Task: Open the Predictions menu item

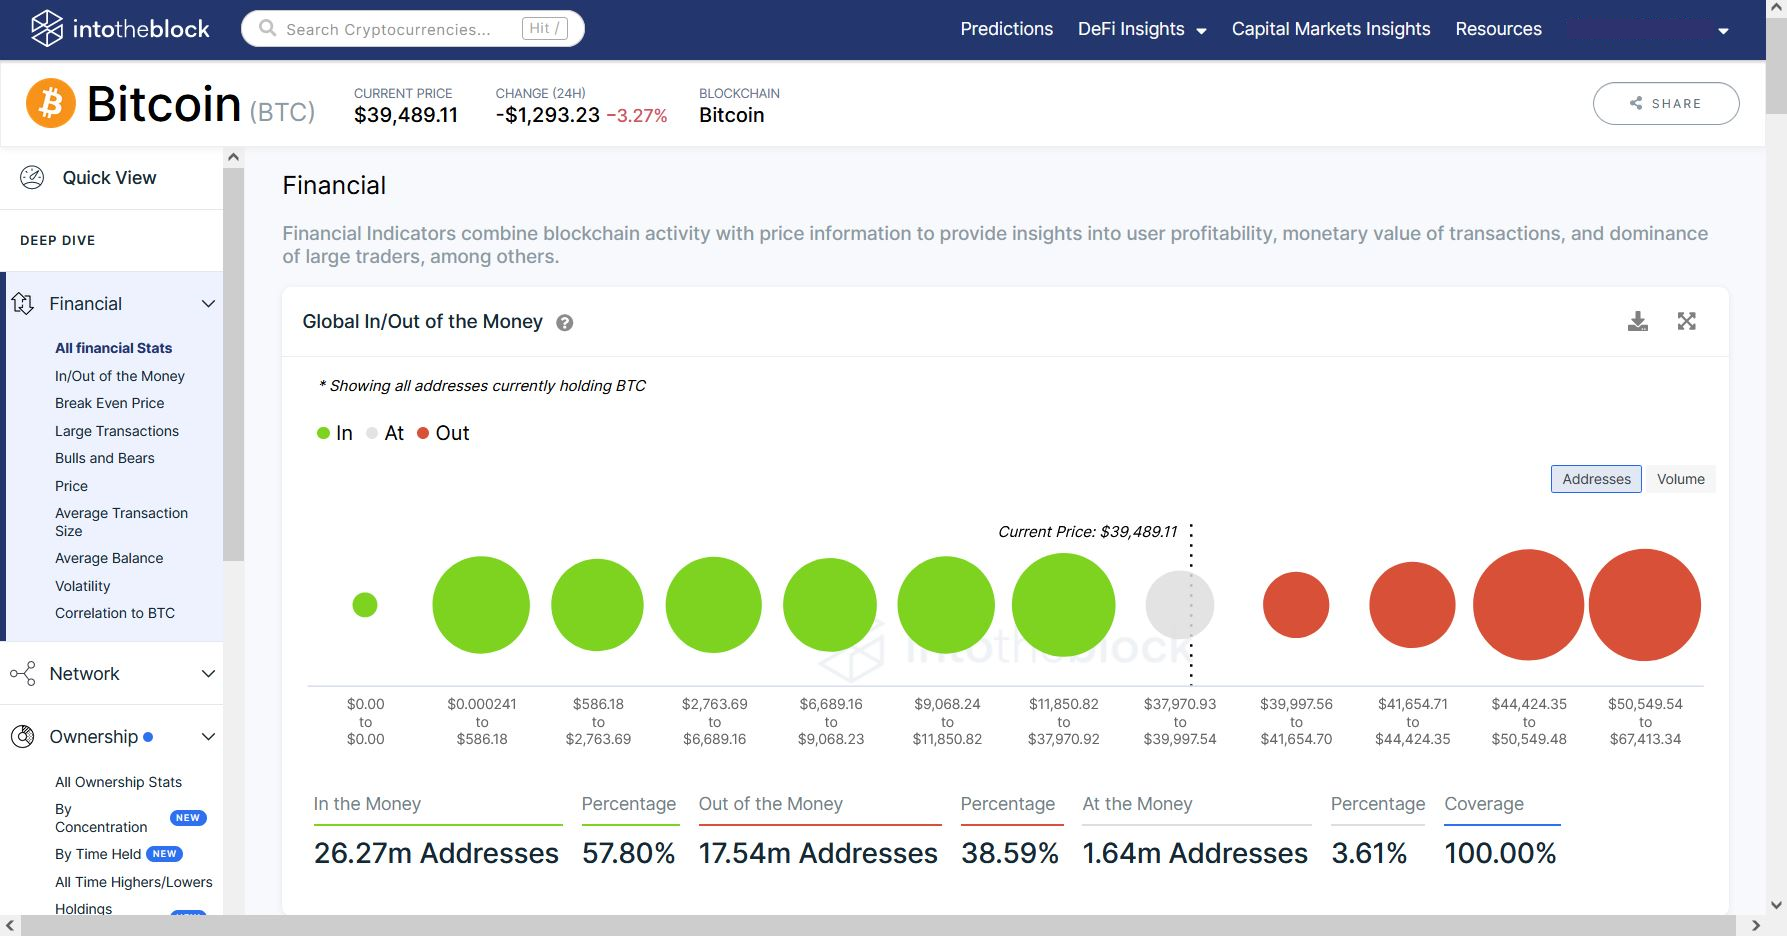Action: coord(1006,29)
